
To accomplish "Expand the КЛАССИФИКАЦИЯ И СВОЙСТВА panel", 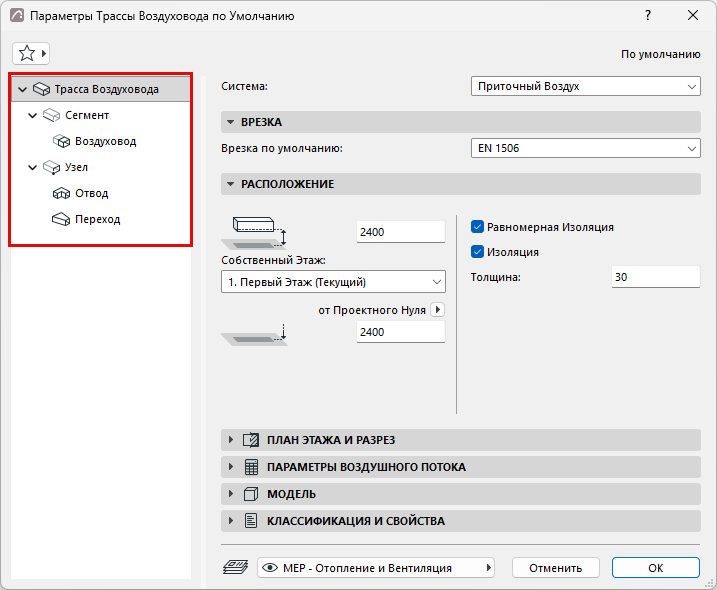I will (x=230, y=521).
